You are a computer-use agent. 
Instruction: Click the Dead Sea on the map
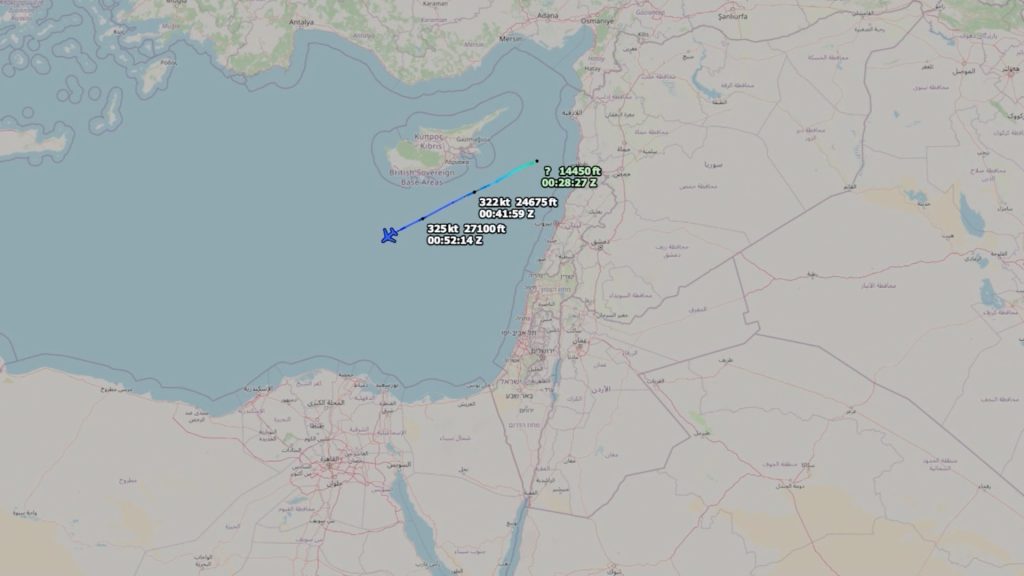click(x=554, y=372)
